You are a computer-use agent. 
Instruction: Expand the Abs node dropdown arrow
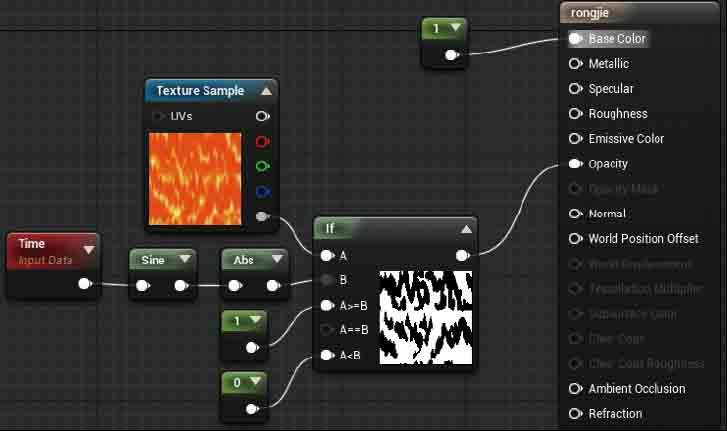[274, 260]
